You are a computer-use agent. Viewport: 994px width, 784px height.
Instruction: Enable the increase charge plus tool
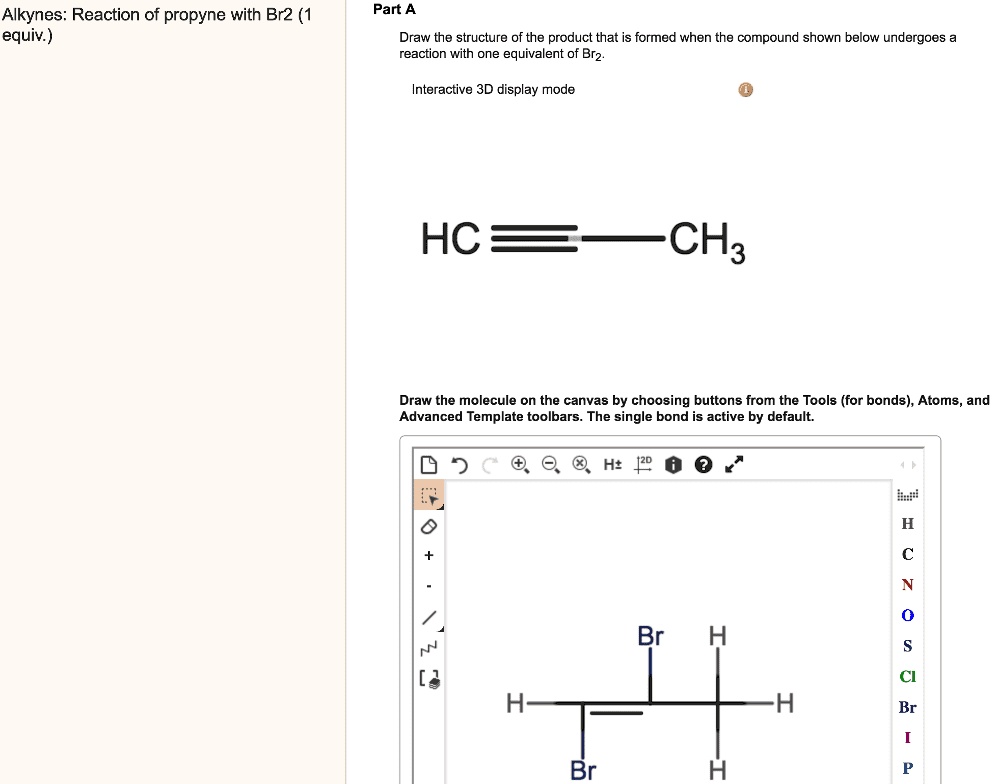pos(428,555)
